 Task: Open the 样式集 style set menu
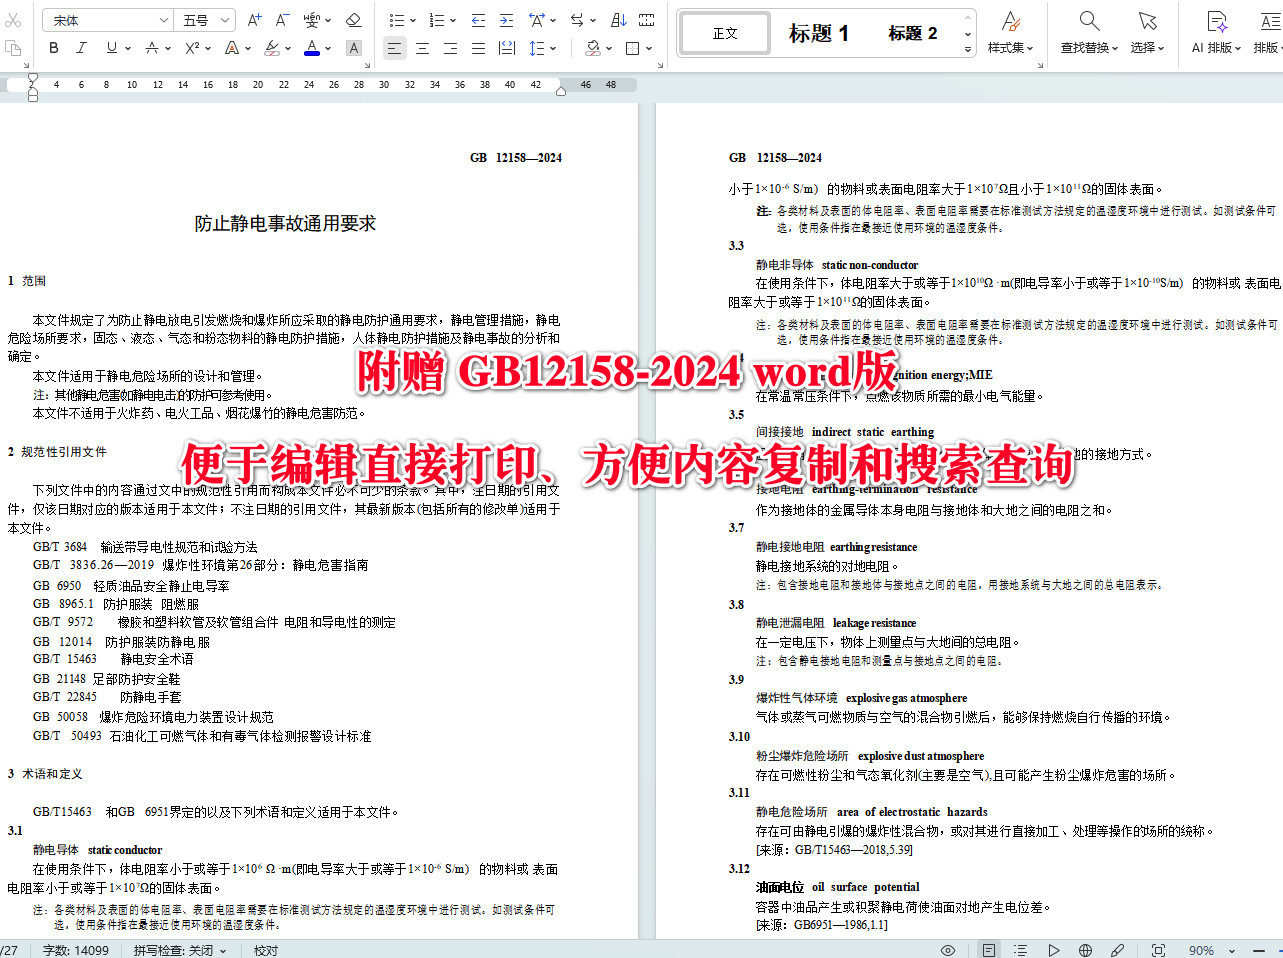pos(1011,32)
